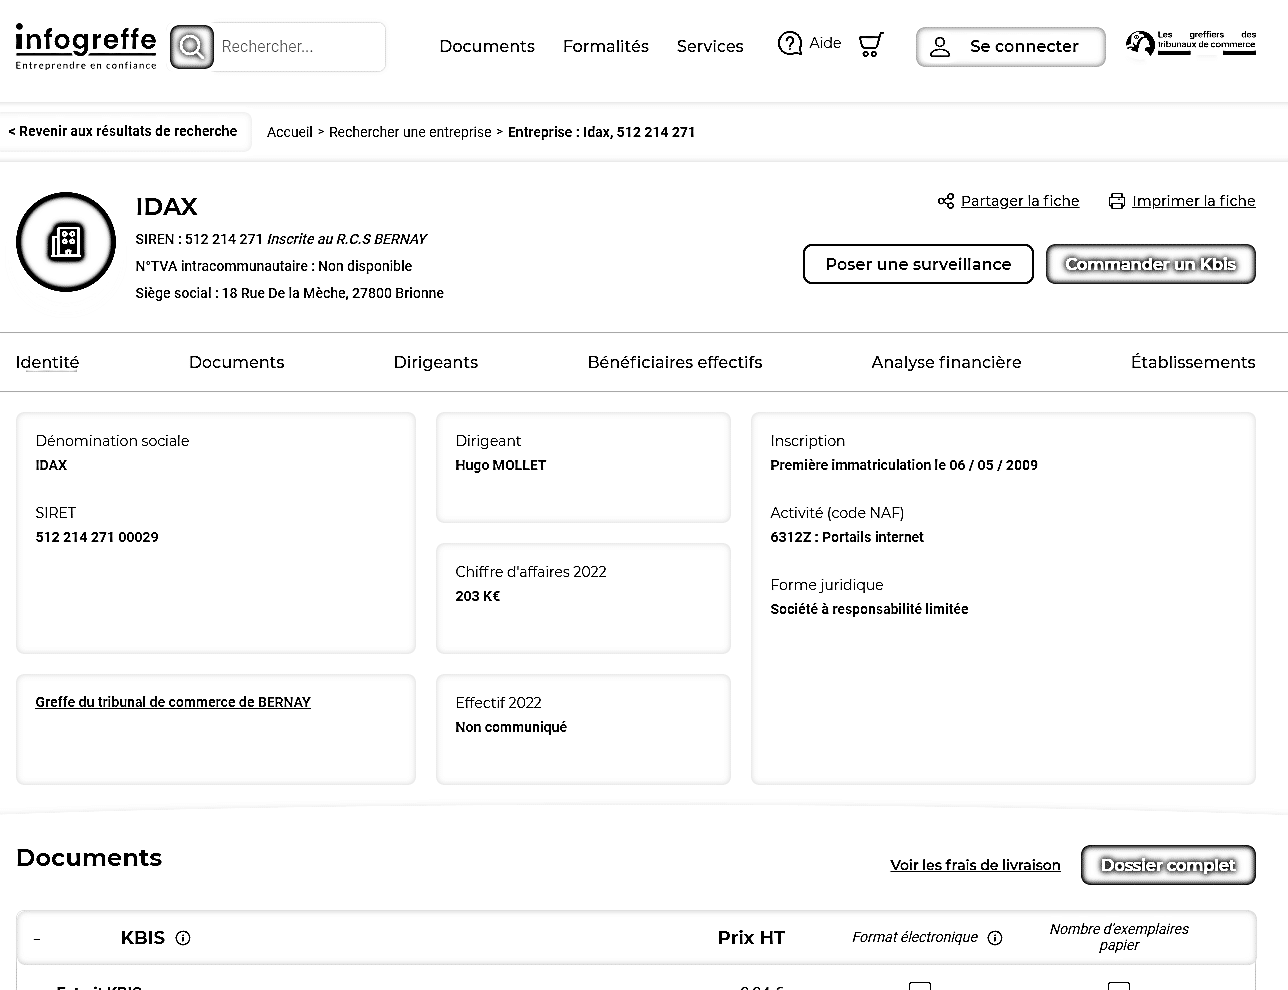Click the Se connecter button

click(x=1011, y=47)
